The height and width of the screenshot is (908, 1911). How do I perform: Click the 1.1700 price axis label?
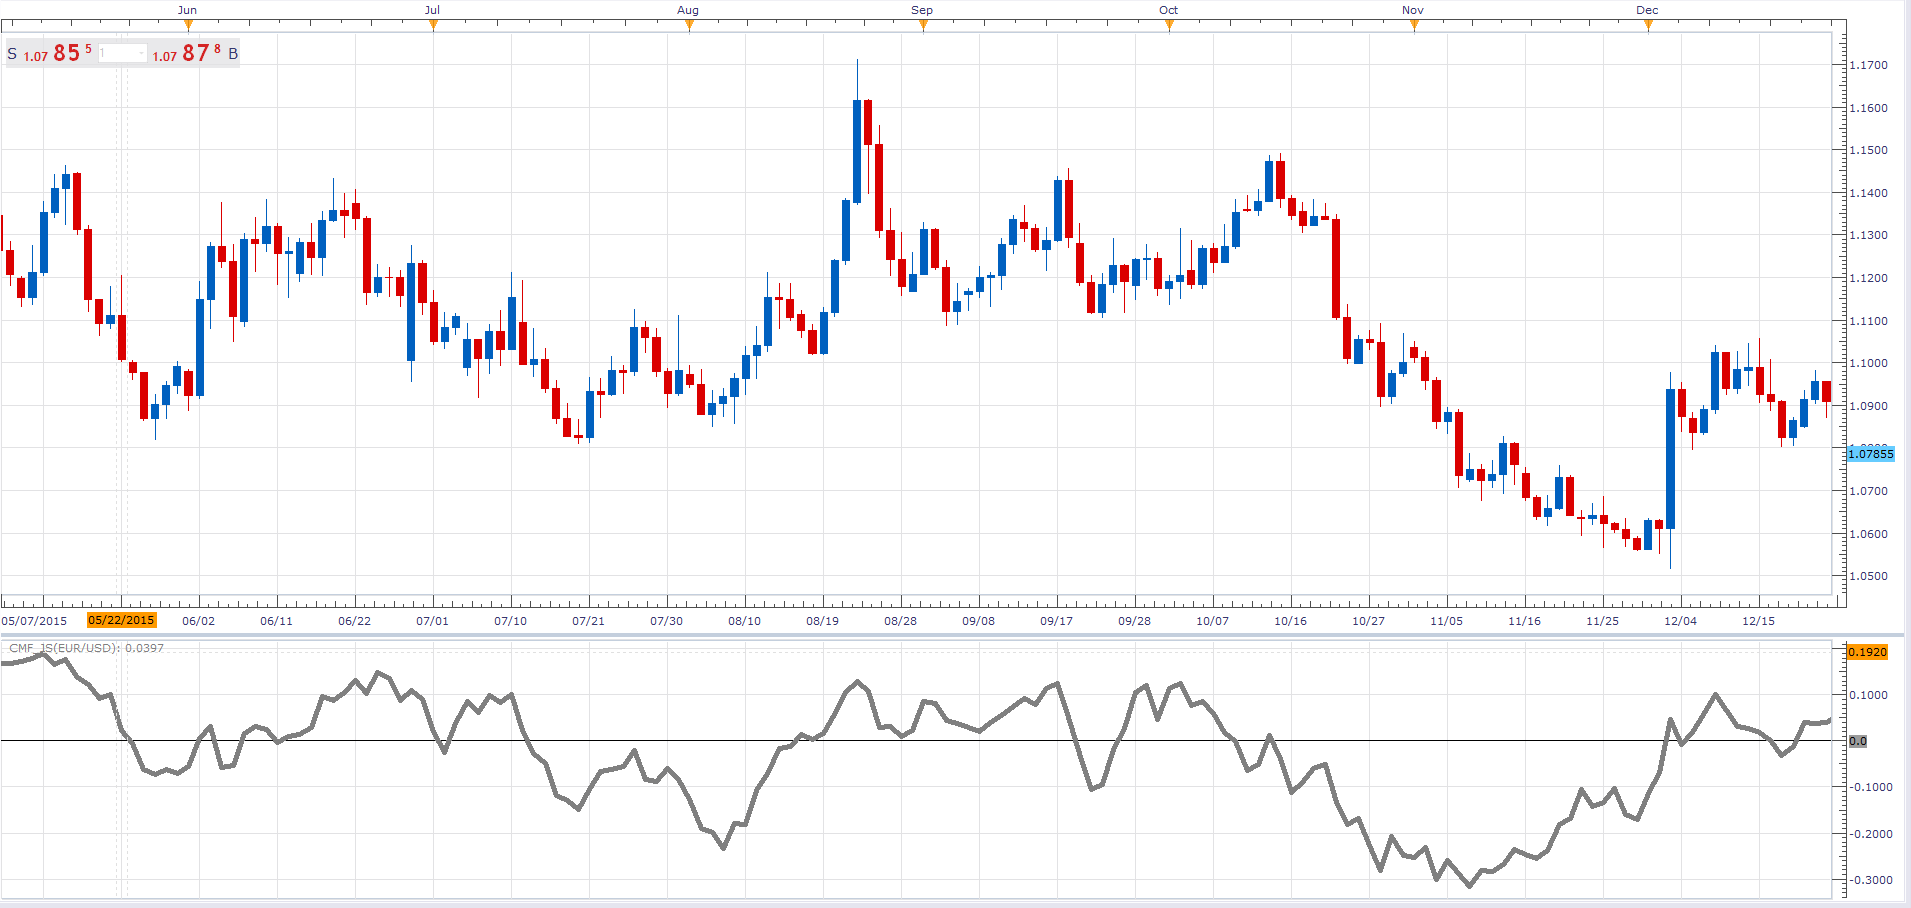(x=1869, y=65)
